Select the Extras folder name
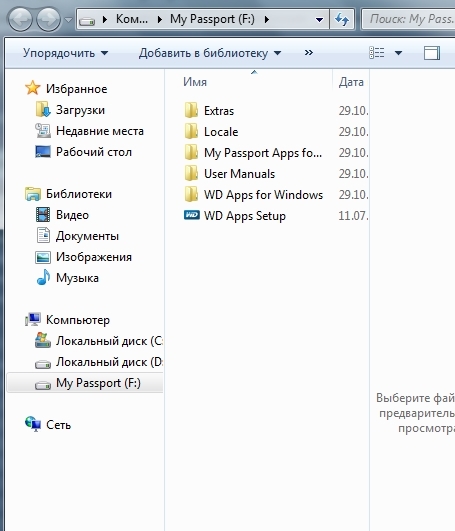The height and width of the screenshot is (531, 455). pos(219,111)
